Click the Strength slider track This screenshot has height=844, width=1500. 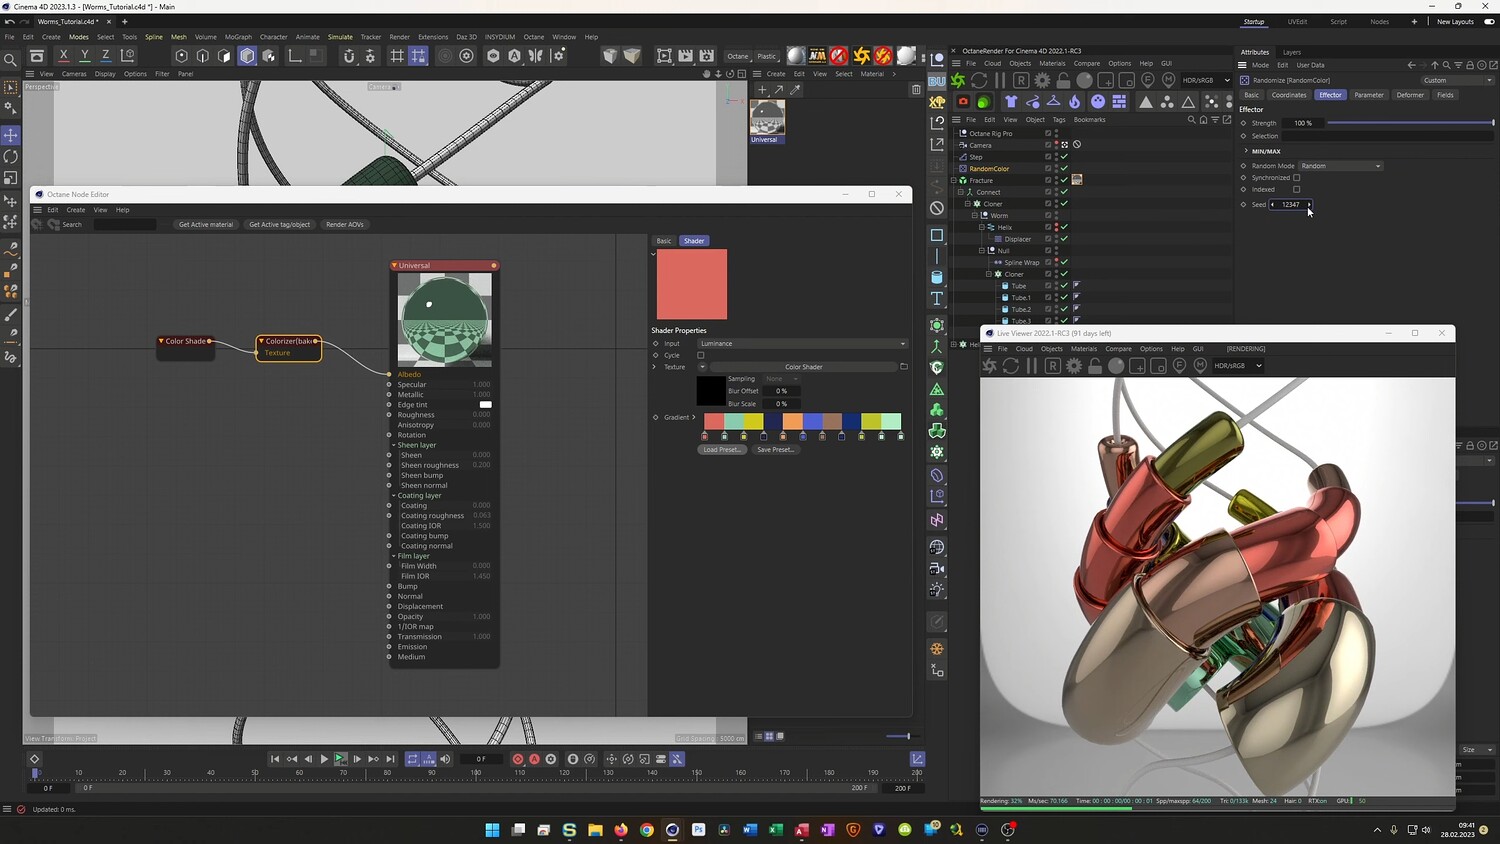(x=1410, y=123)
